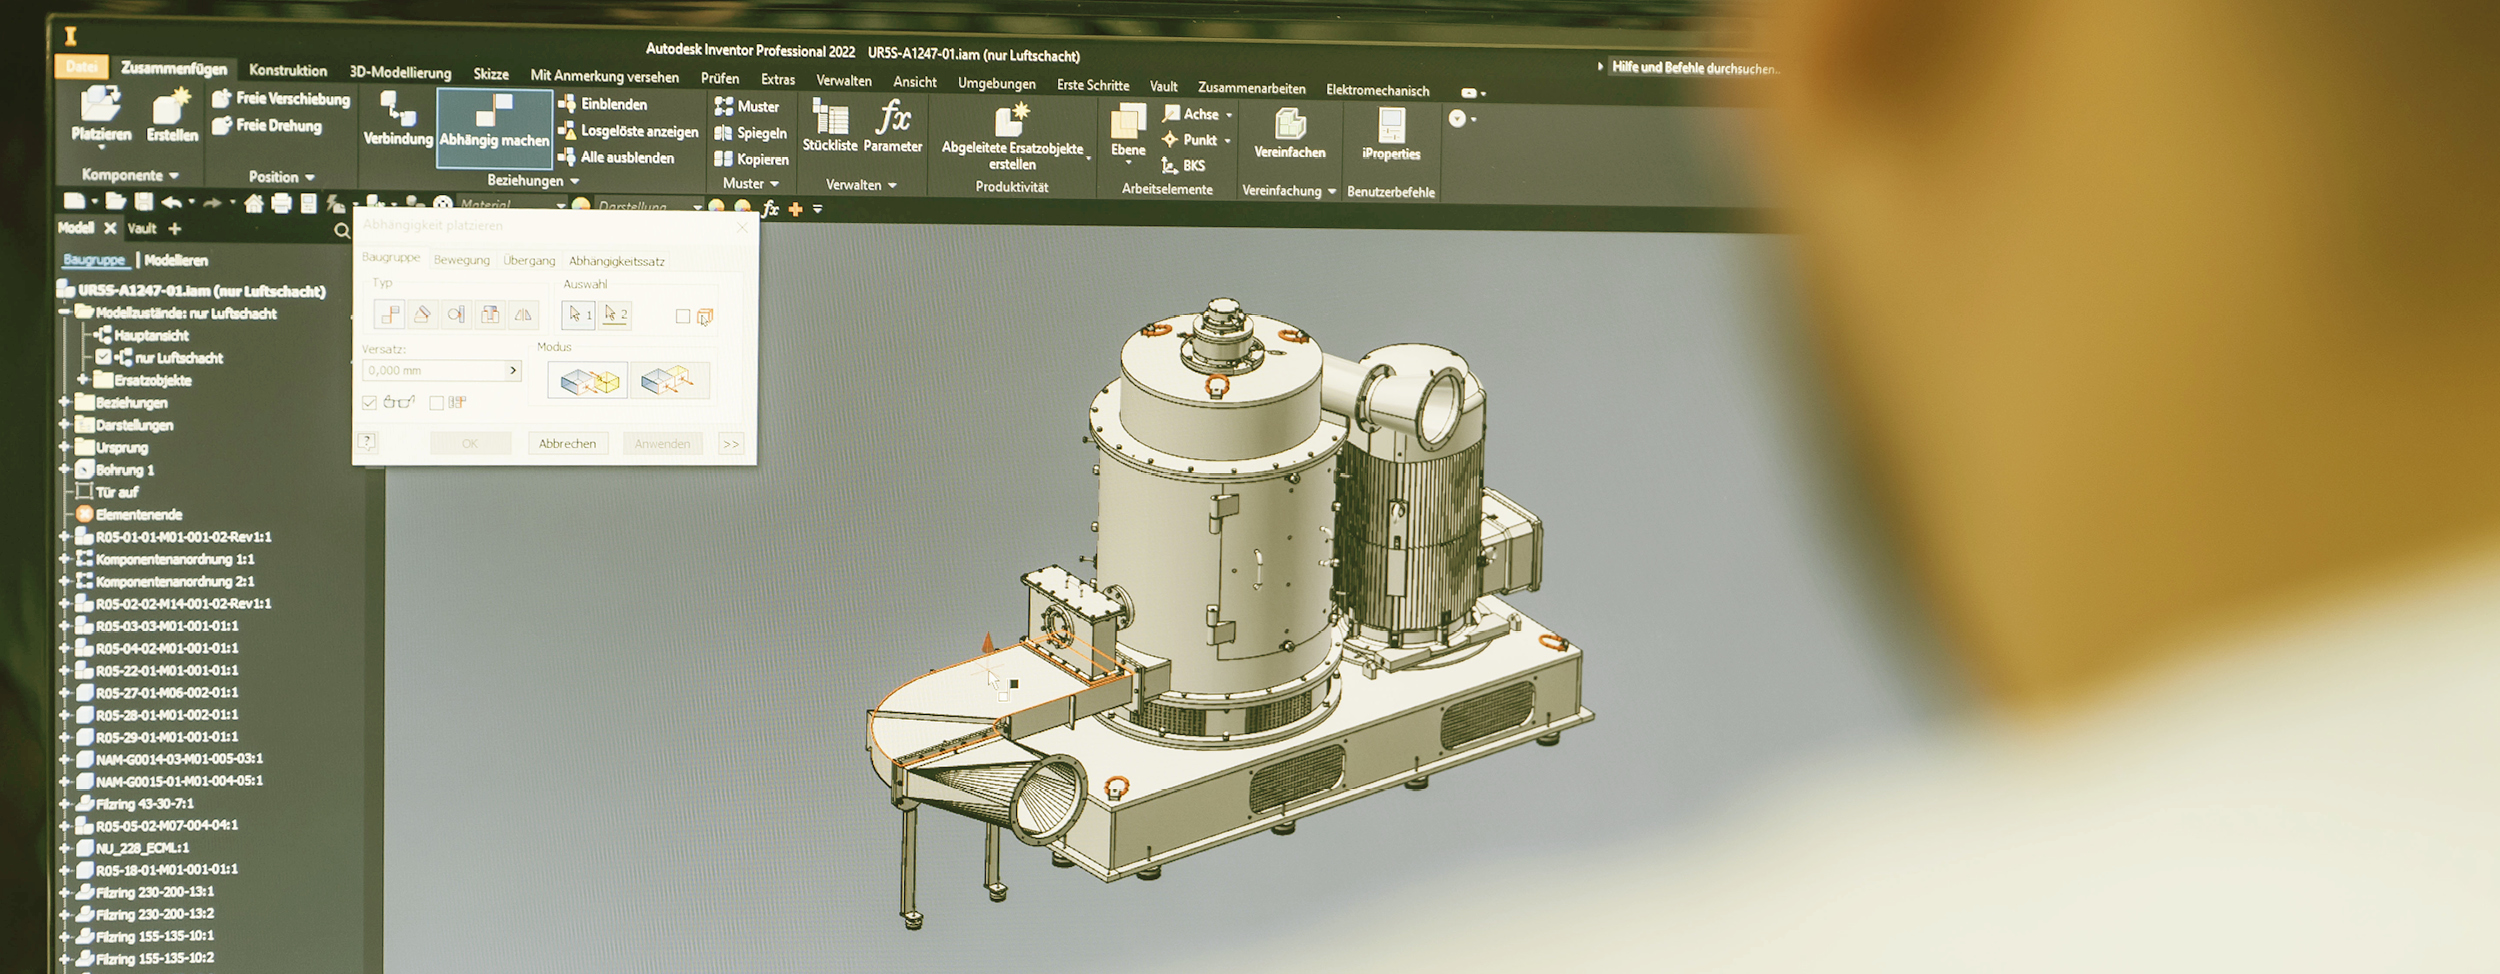2500x974 pixels.
Task: Click the Datei file button
Action: tap(81, 67)
